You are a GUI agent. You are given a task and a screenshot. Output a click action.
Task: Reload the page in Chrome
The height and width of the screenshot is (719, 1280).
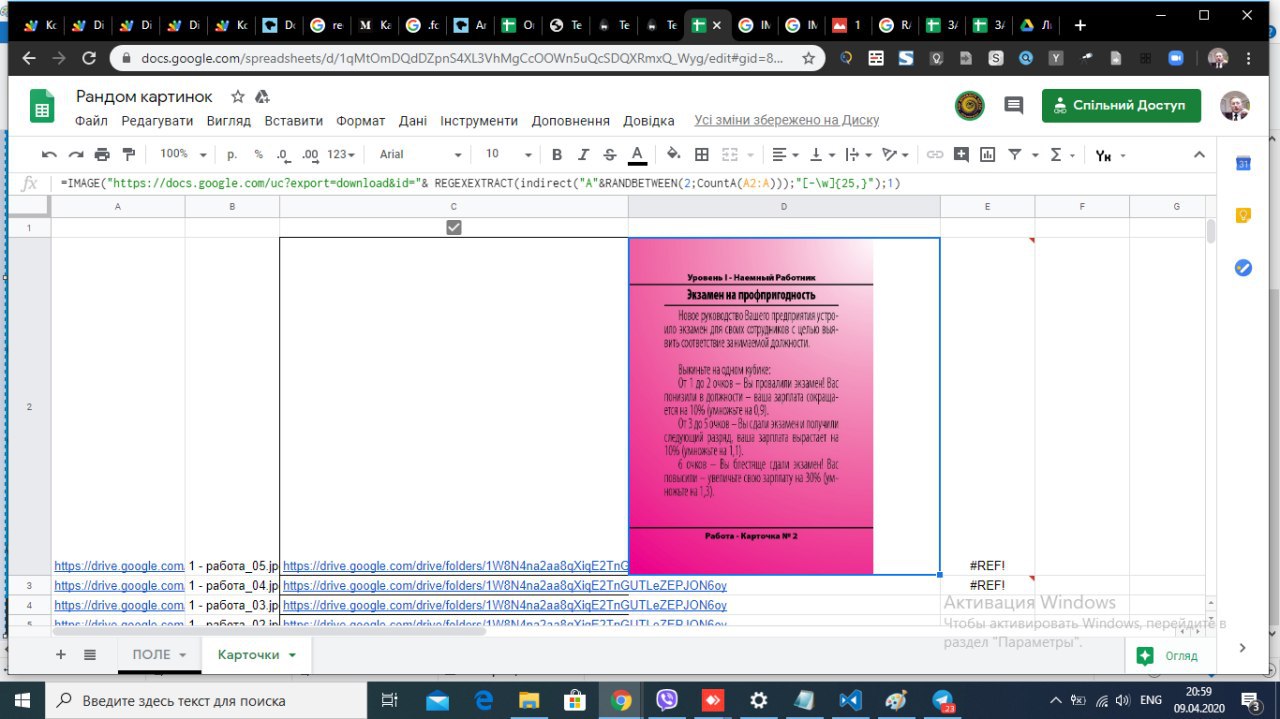tap(89, 59)
